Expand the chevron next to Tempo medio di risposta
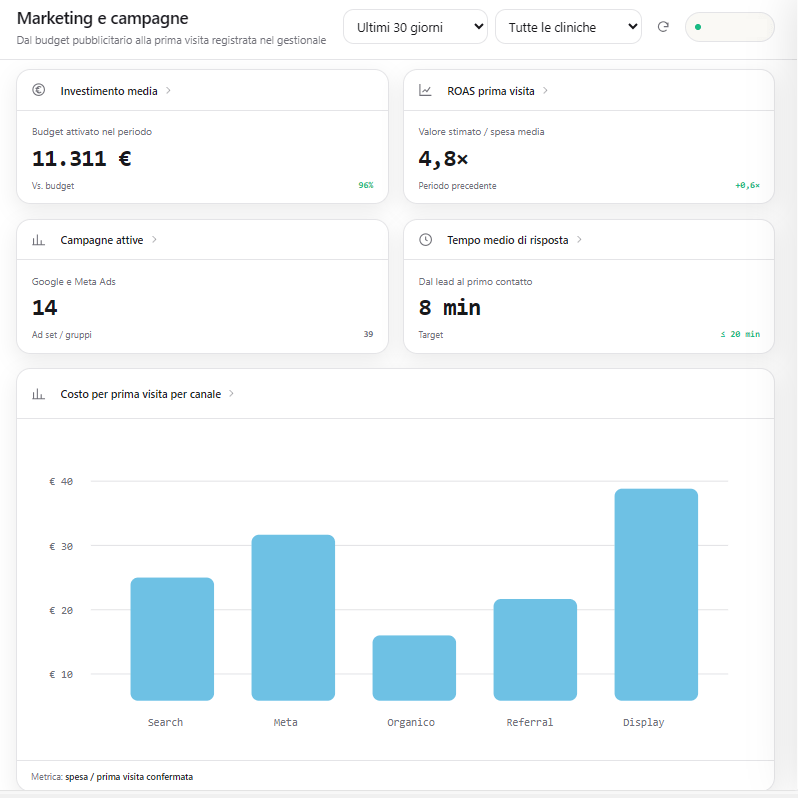798x798 pixels. click(x=579, y=240)
